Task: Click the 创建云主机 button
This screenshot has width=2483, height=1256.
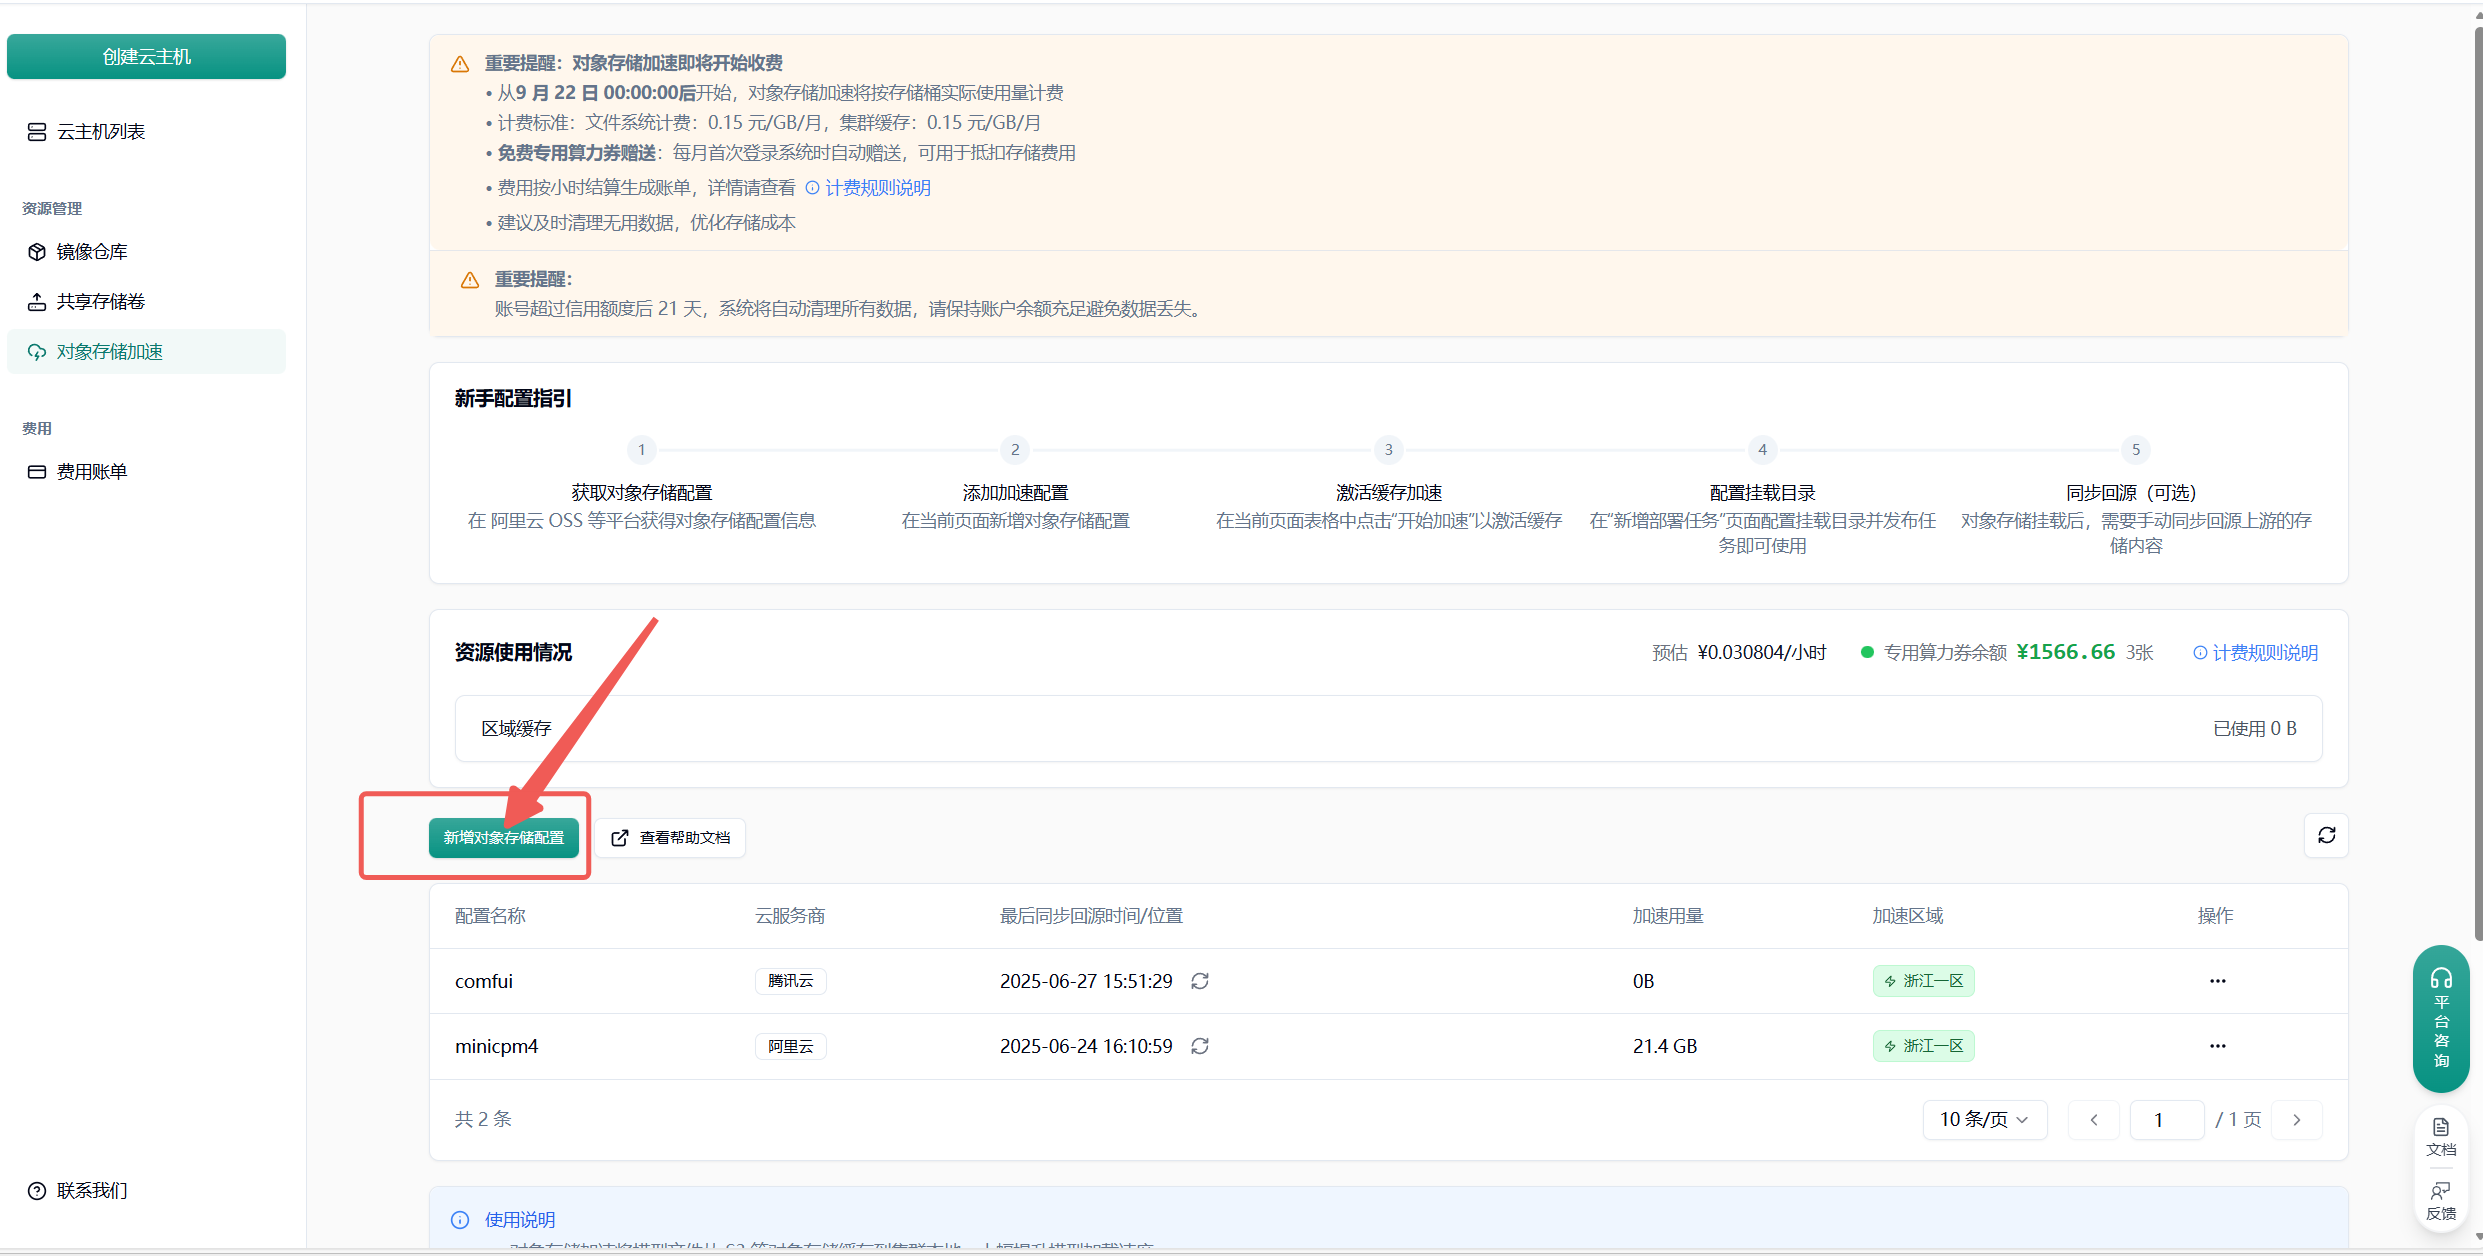Action: click(x=146, y=57)
